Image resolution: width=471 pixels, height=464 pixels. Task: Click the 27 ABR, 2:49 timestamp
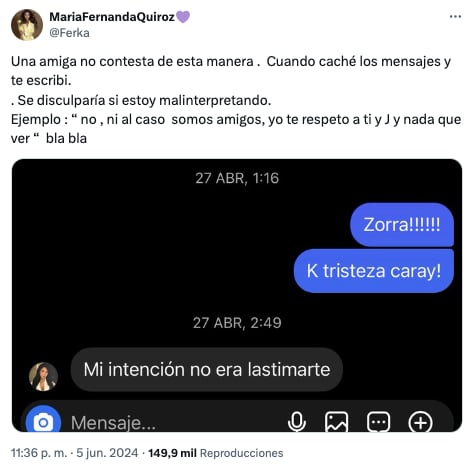[237, 323]
